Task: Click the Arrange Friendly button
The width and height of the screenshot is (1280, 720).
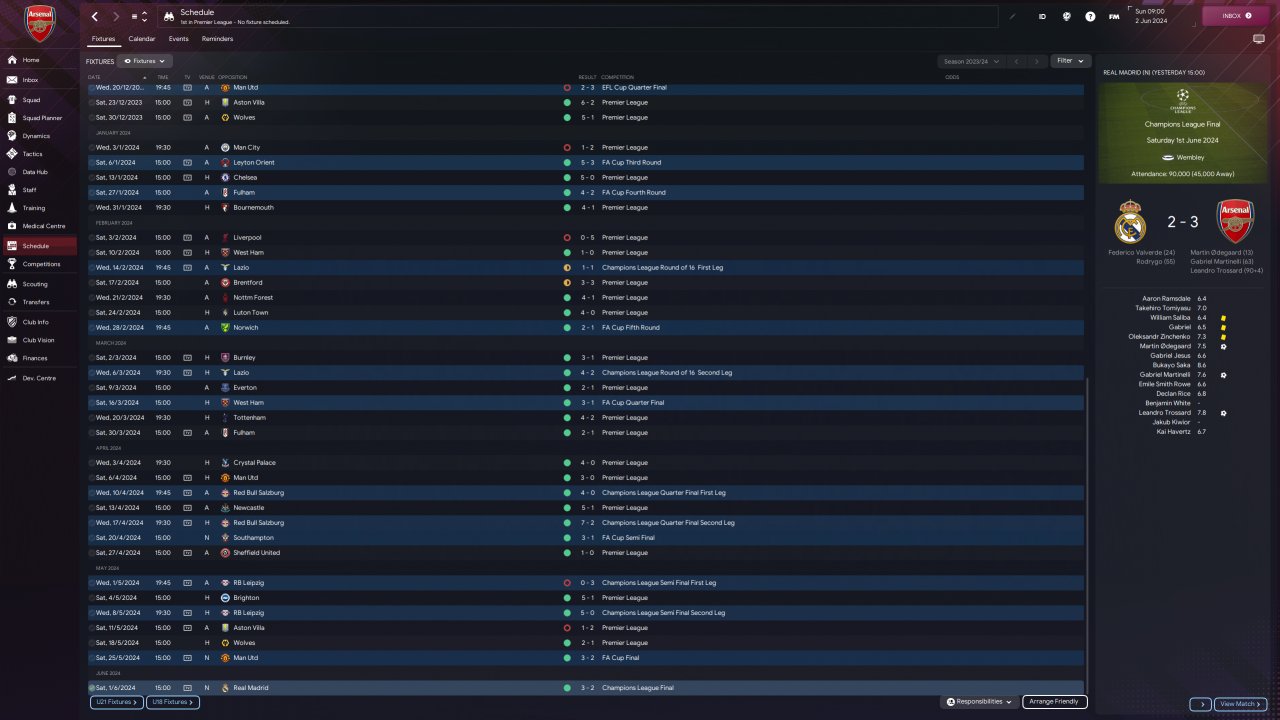Action: (1054, 702)
